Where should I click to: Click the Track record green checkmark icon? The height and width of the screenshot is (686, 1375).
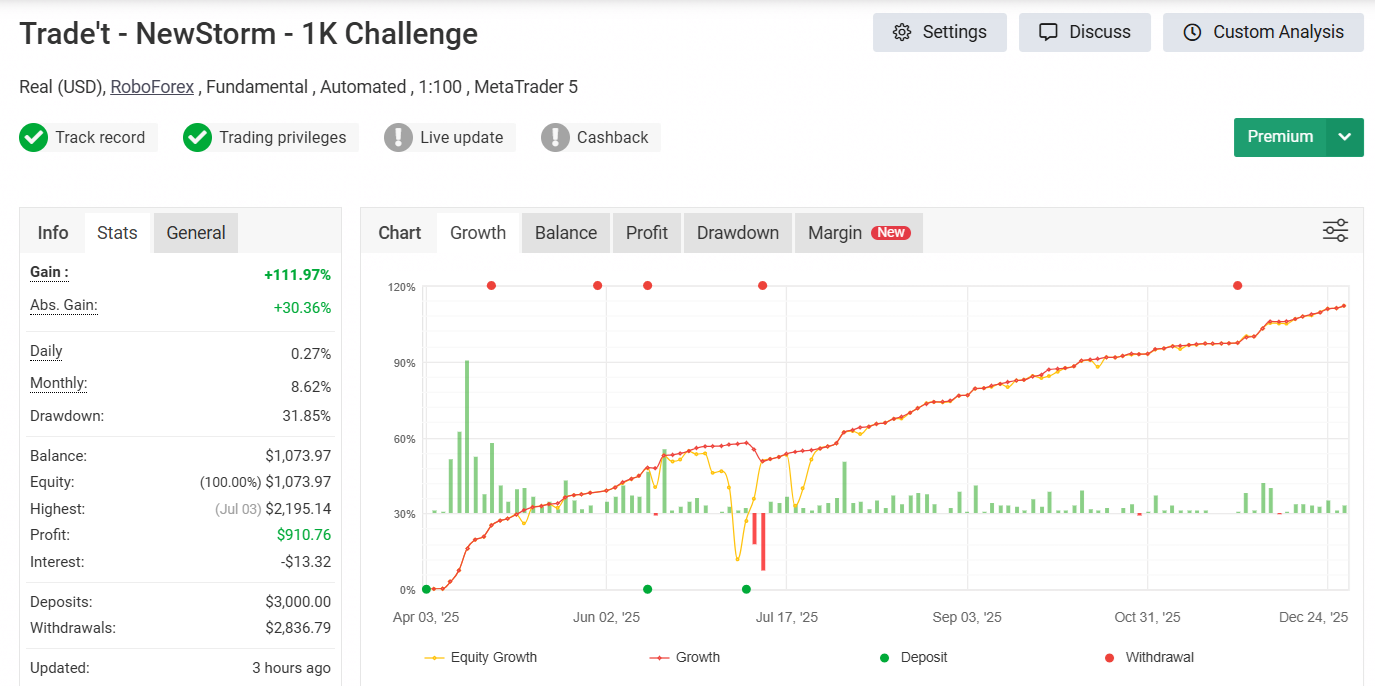(34, 138)
